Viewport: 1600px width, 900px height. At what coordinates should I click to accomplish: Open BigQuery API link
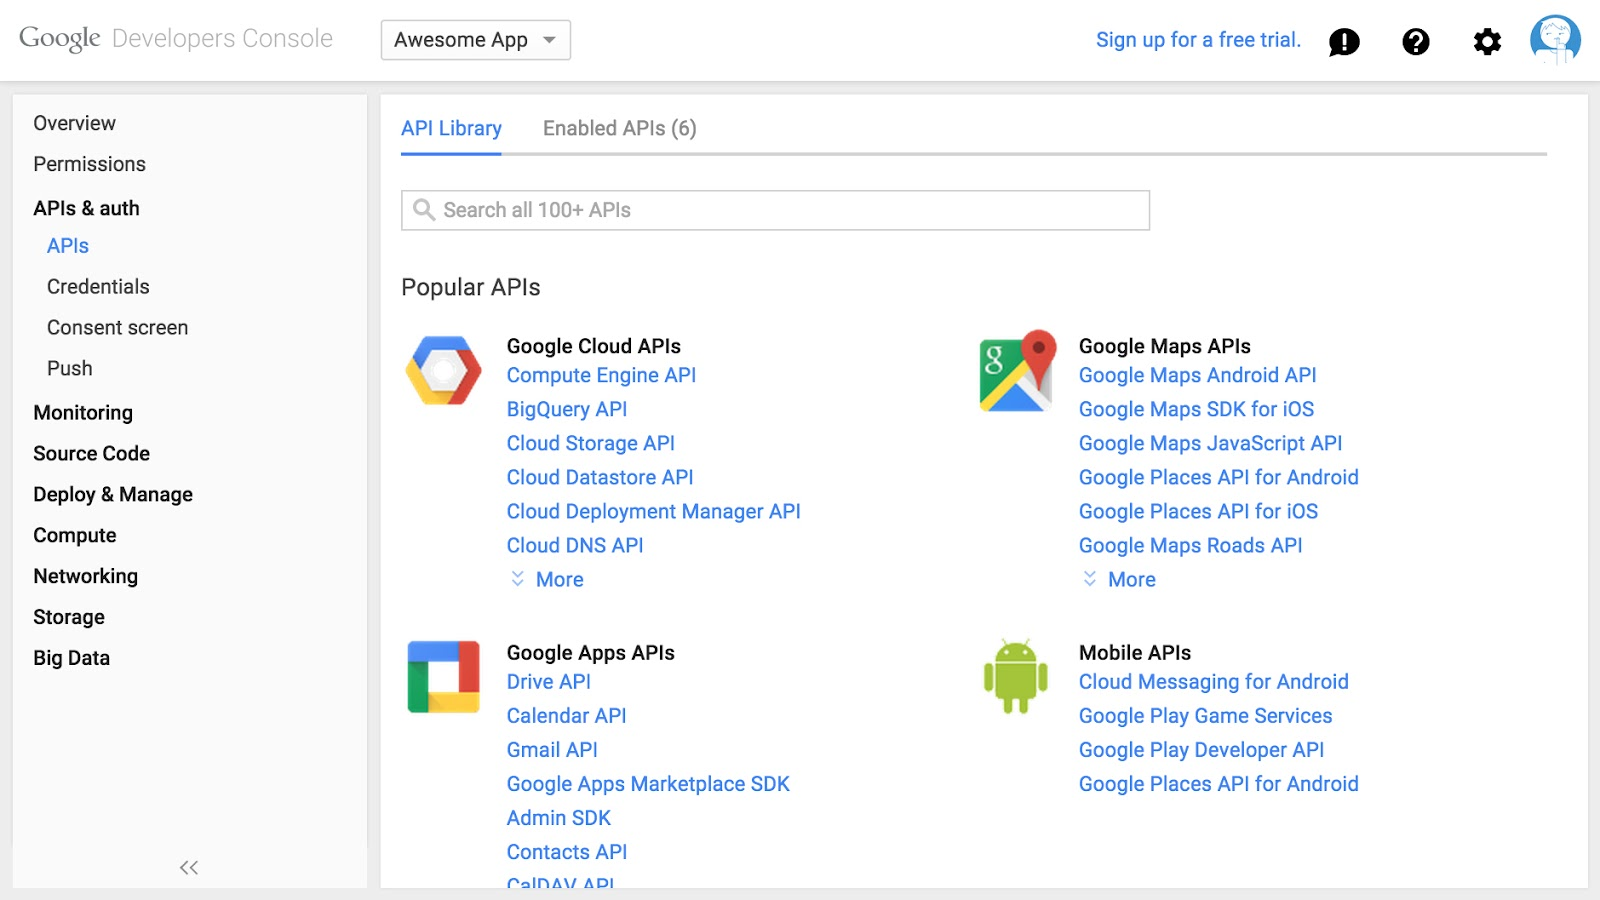[567, 409]
